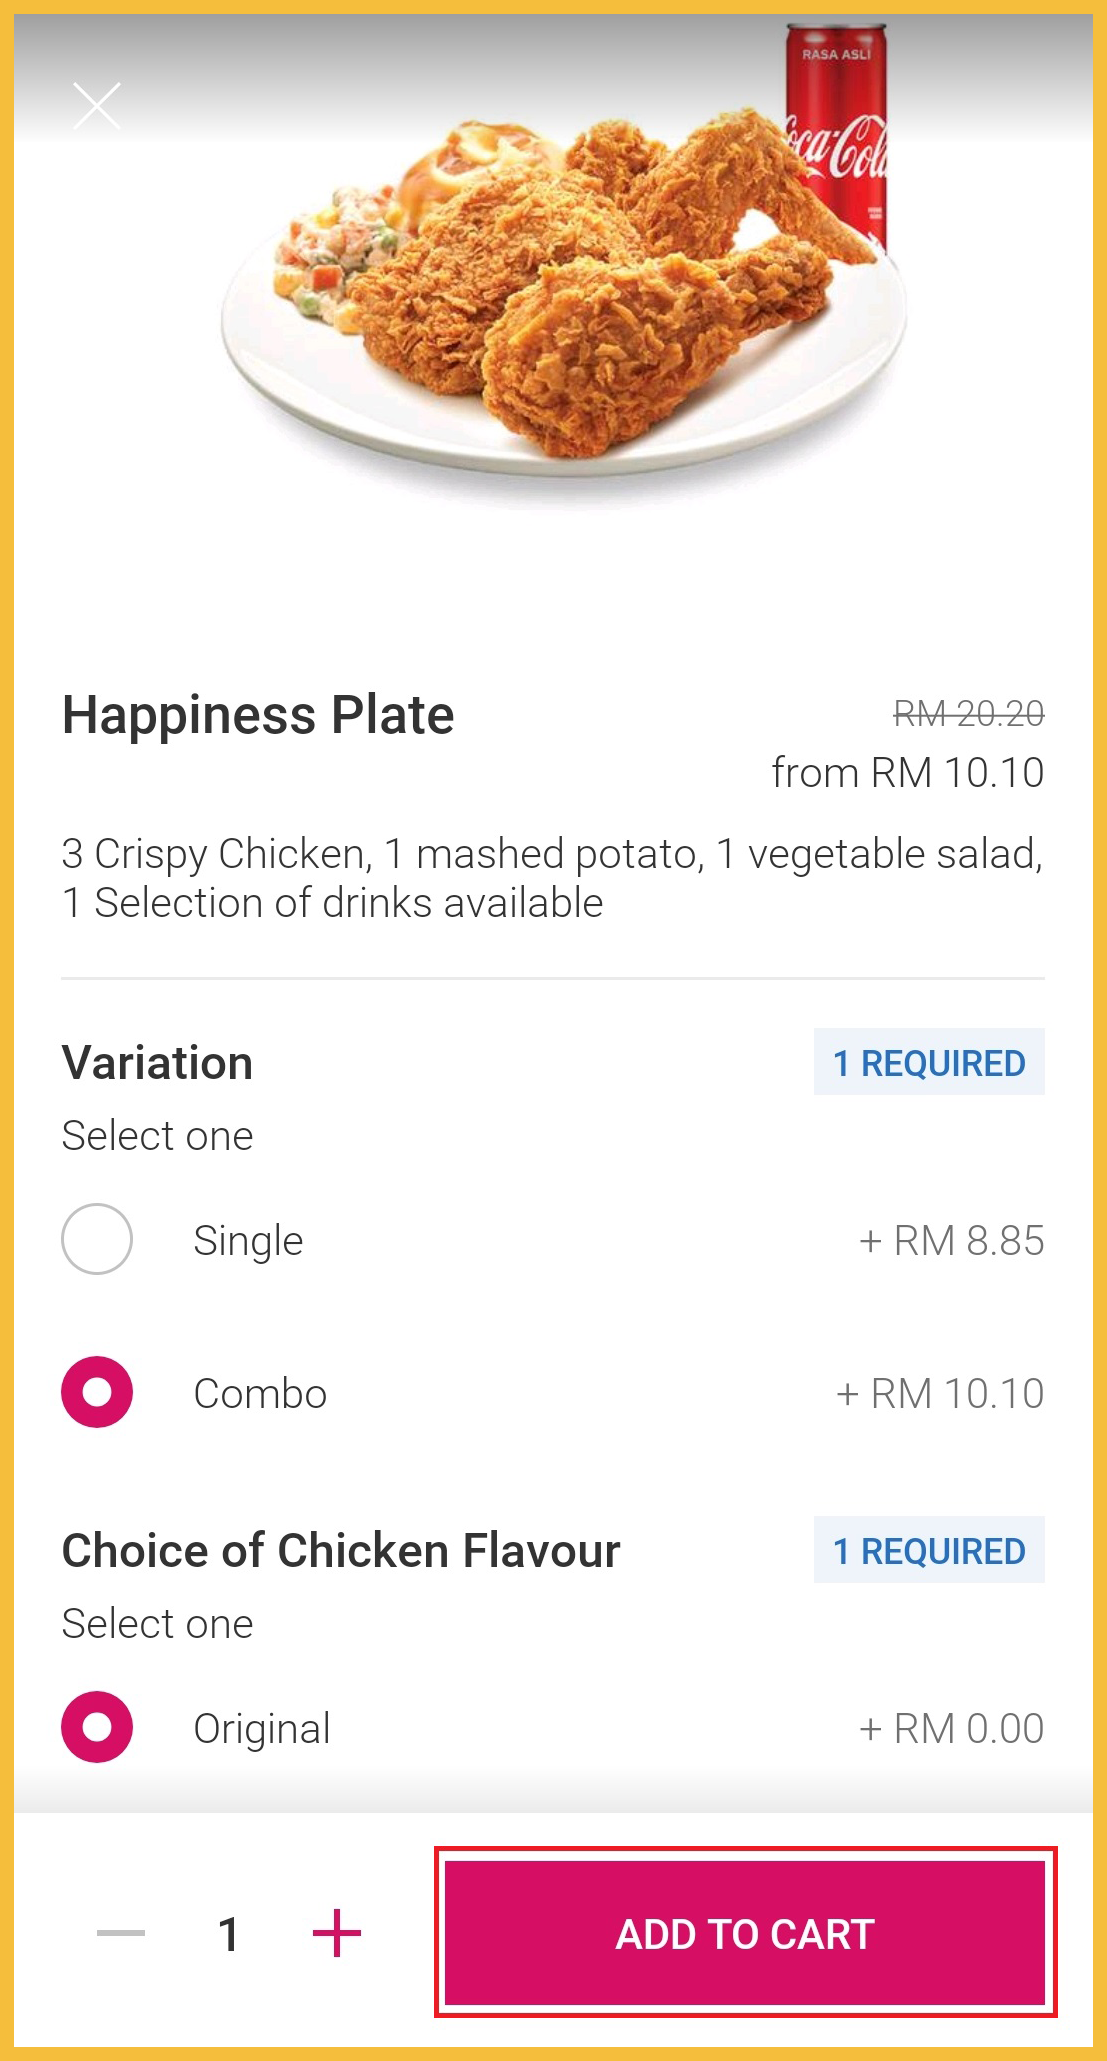Click the "from RM 10.10" price

(x=907, y=773)
